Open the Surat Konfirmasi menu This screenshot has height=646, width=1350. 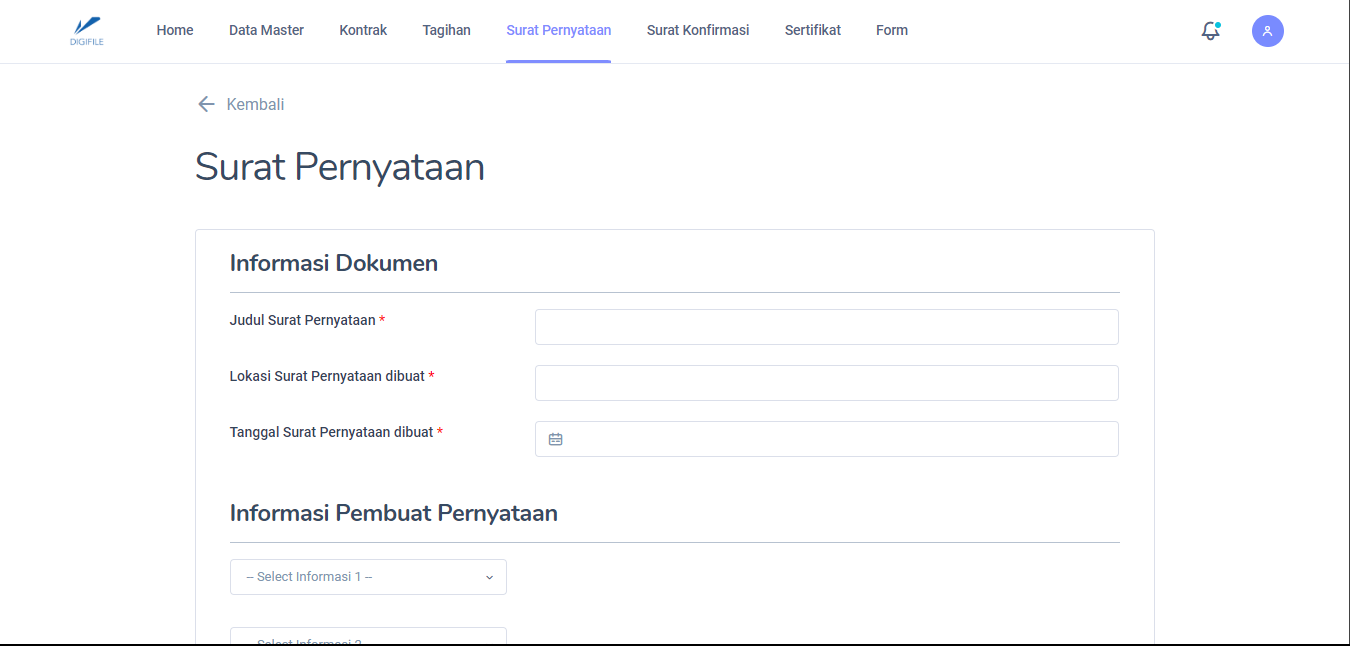coord(698,30)
